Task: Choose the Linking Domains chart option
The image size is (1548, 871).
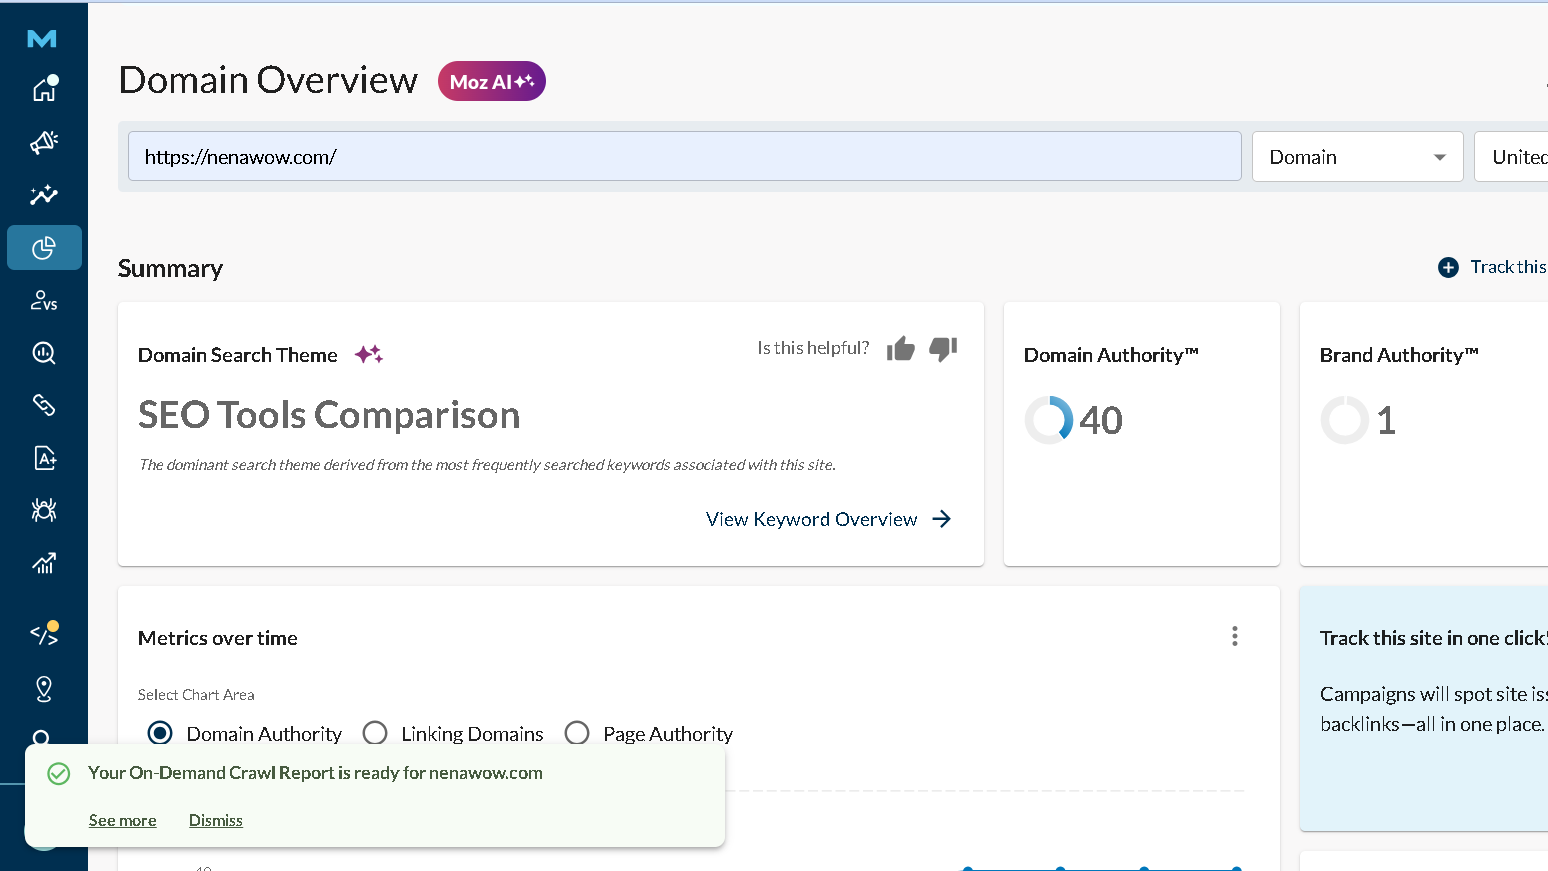Action: point(375,733)
